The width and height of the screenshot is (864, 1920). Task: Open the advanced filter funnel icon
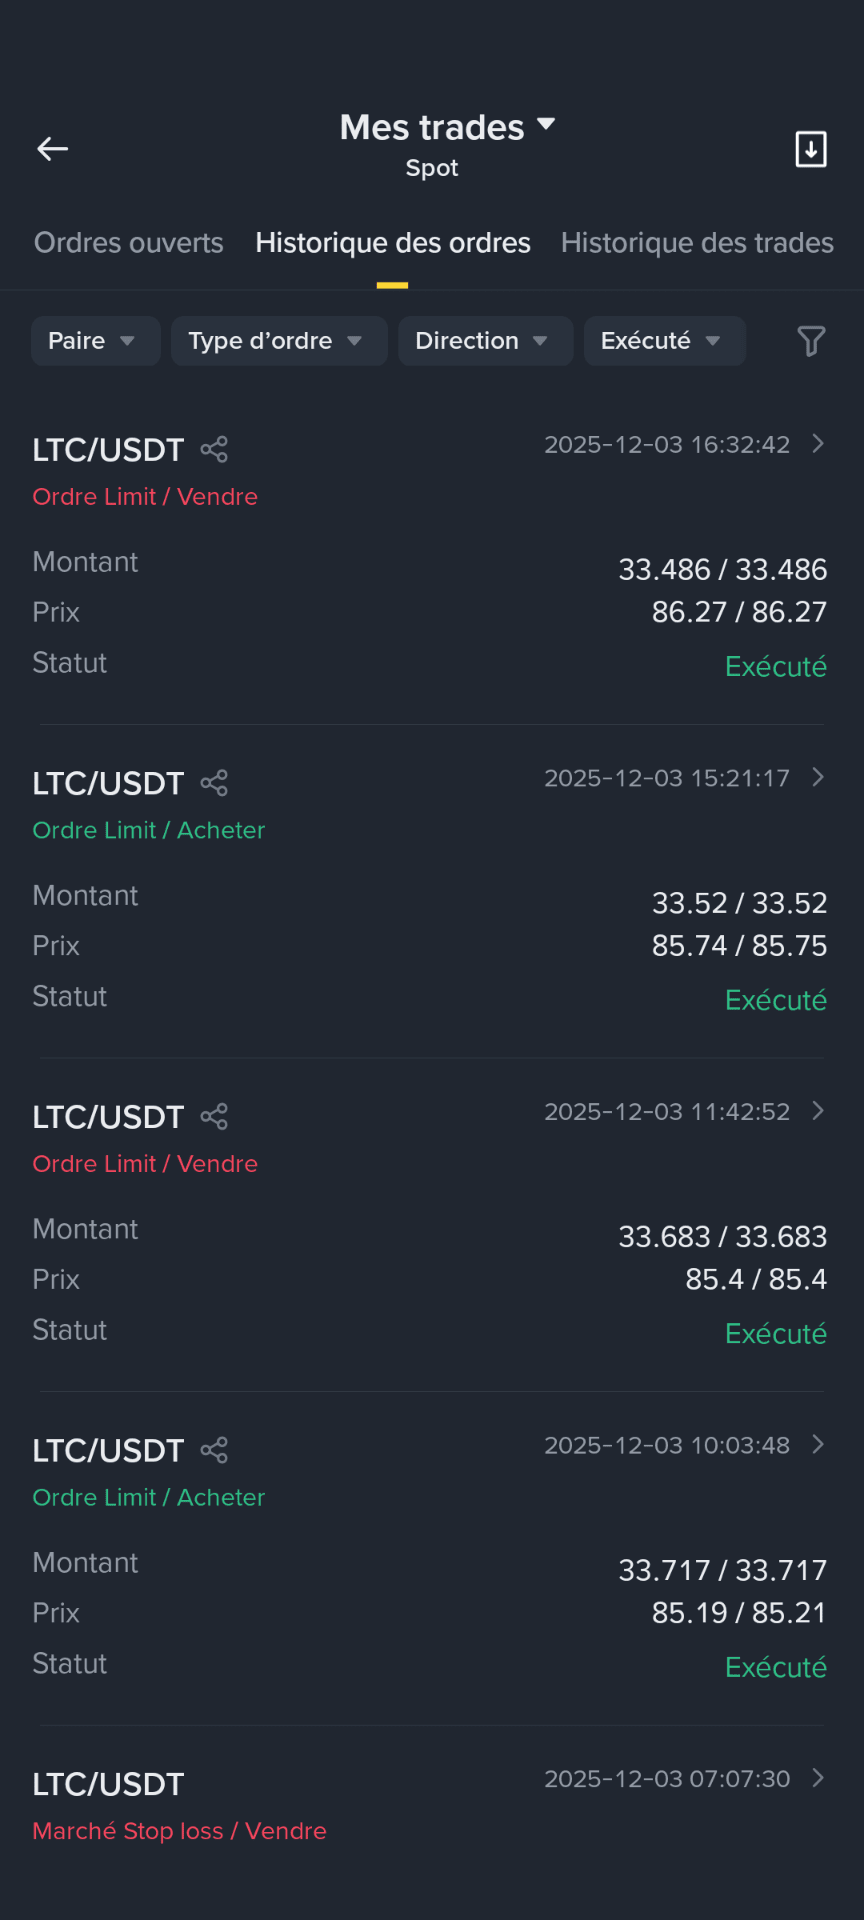click(811, 341)
